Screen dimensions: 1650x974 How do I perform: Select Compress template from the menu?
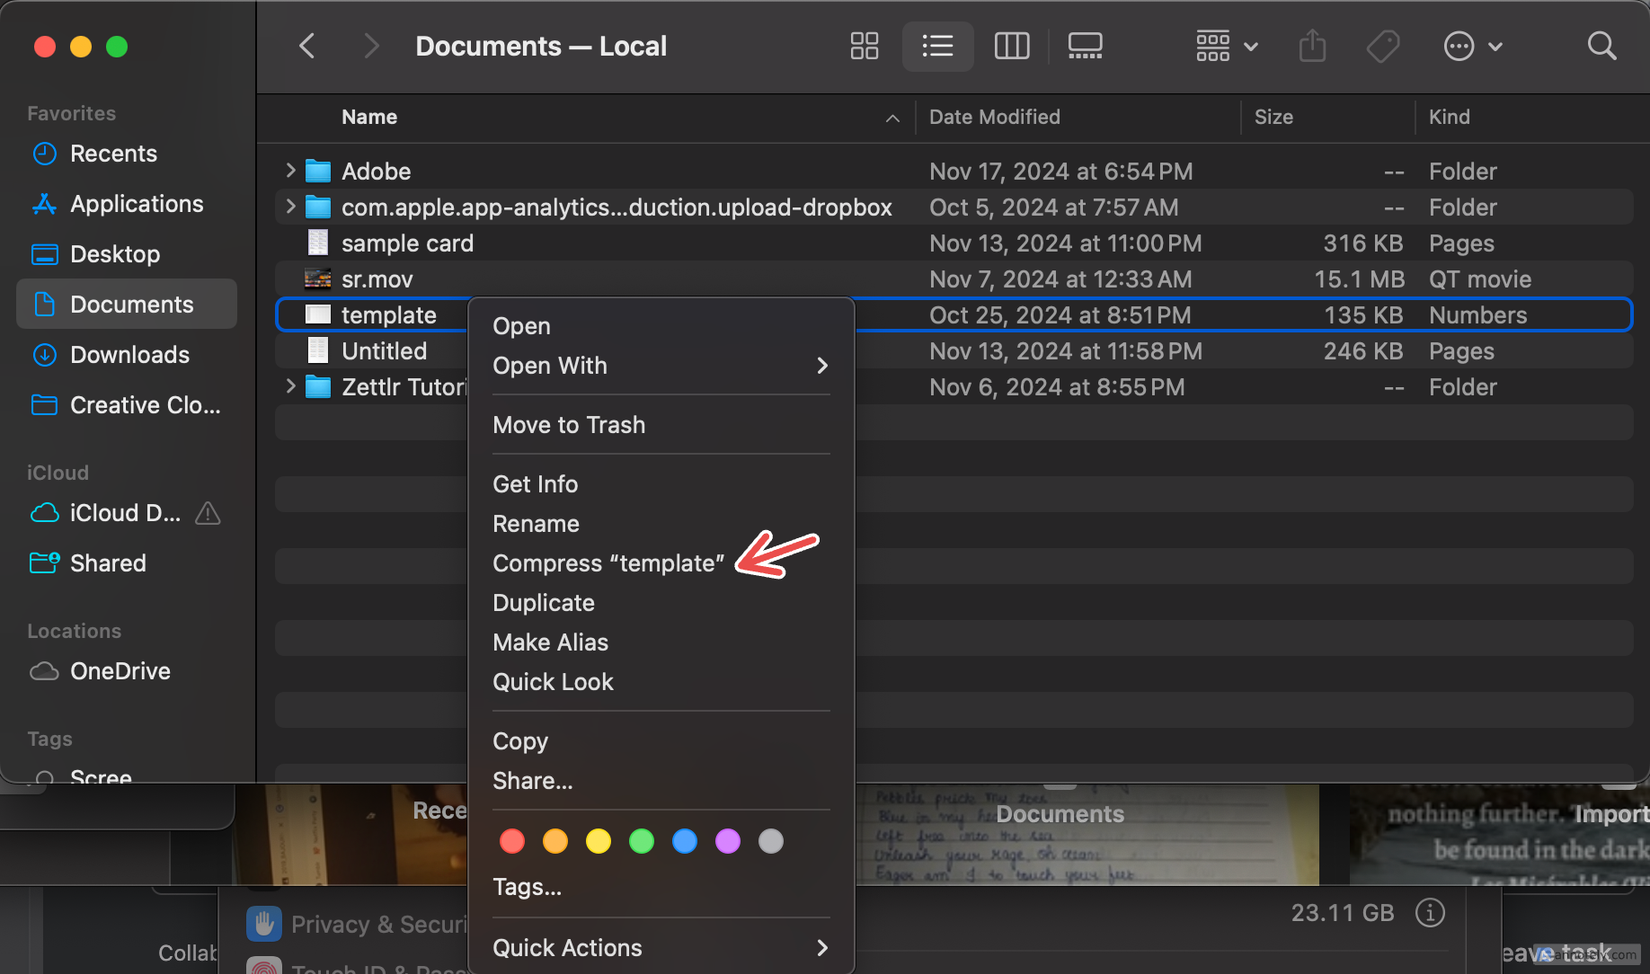608,563
